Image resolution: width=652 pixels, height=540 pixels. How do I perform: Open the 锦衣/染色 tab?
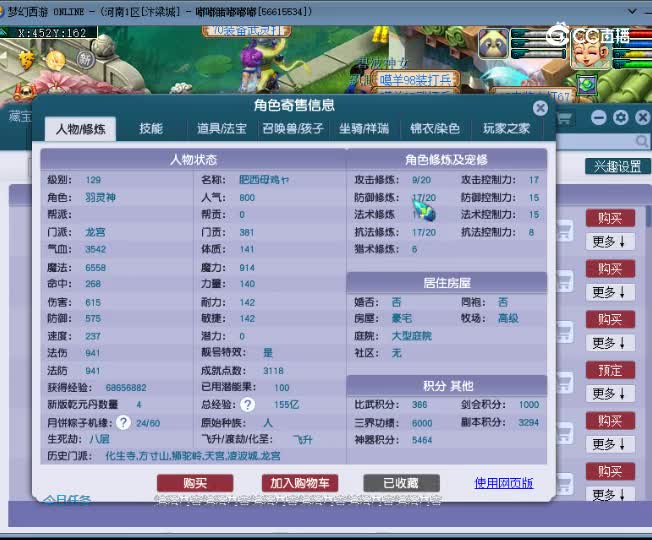point(435,128)
